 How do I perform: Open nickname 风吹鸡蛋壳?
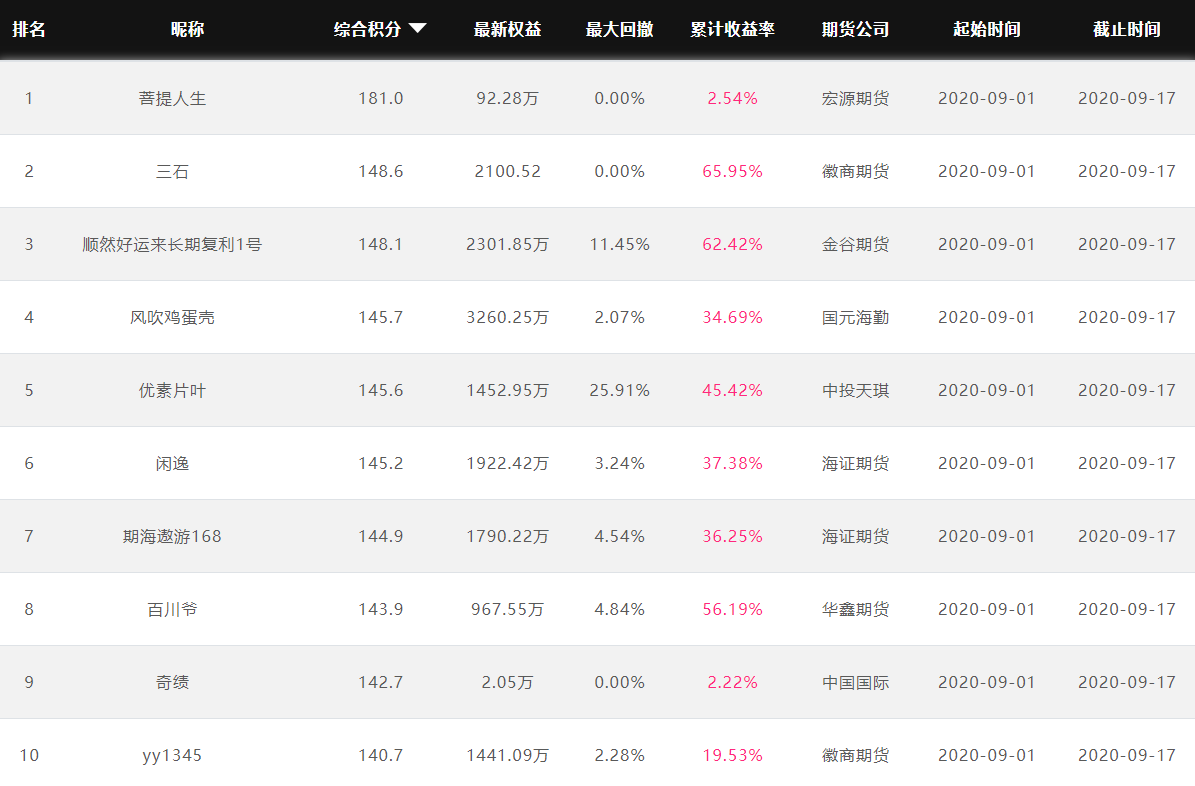click(172, 317)
